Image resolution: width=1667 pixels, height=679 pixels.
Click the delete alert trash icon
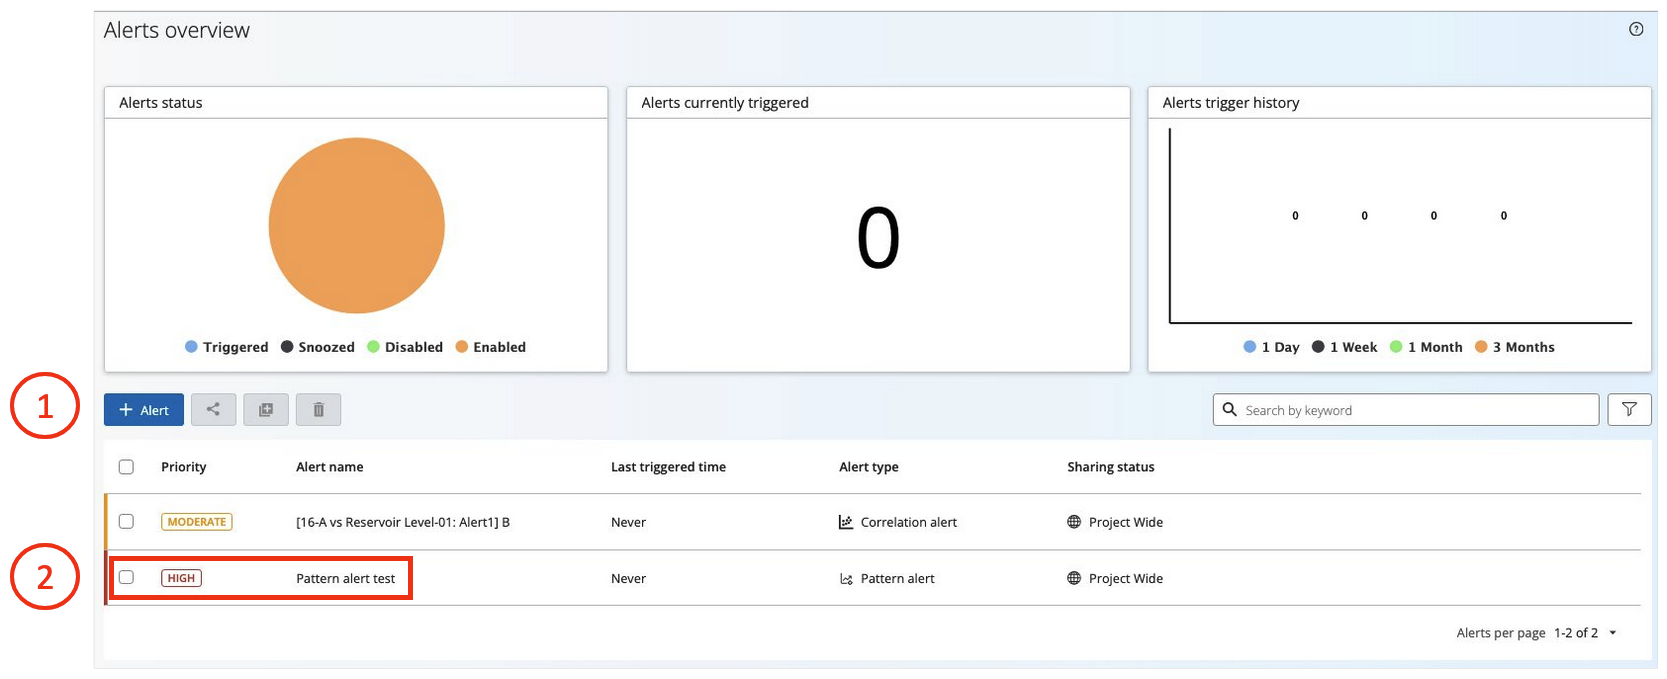click(318, 410)
